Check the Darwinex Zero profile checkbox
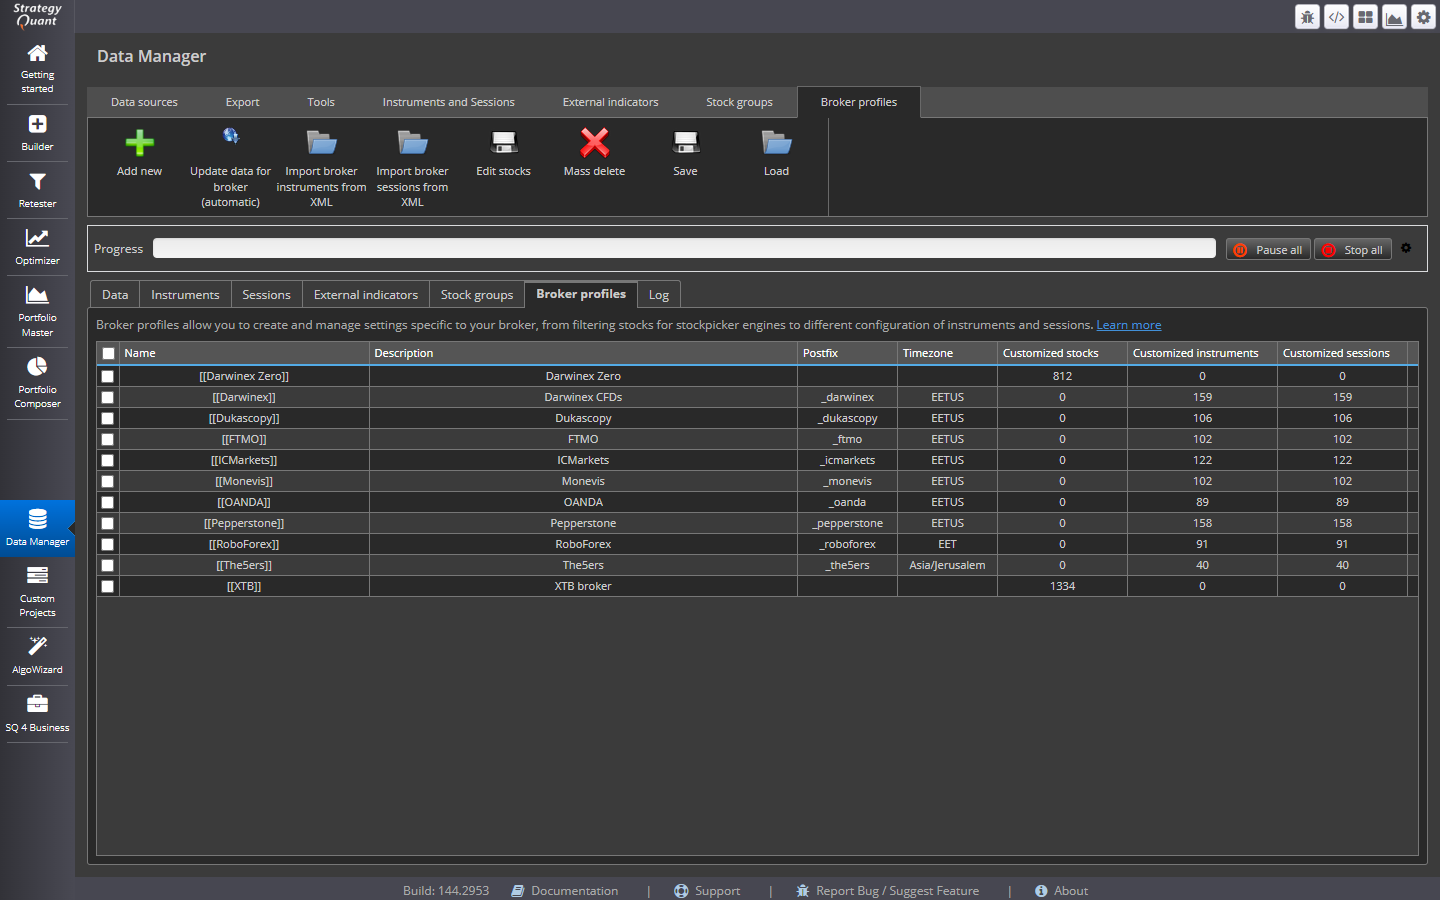The height and width of the screenshot is (900, 1440). pyautogui.click(x=108, y=376)
